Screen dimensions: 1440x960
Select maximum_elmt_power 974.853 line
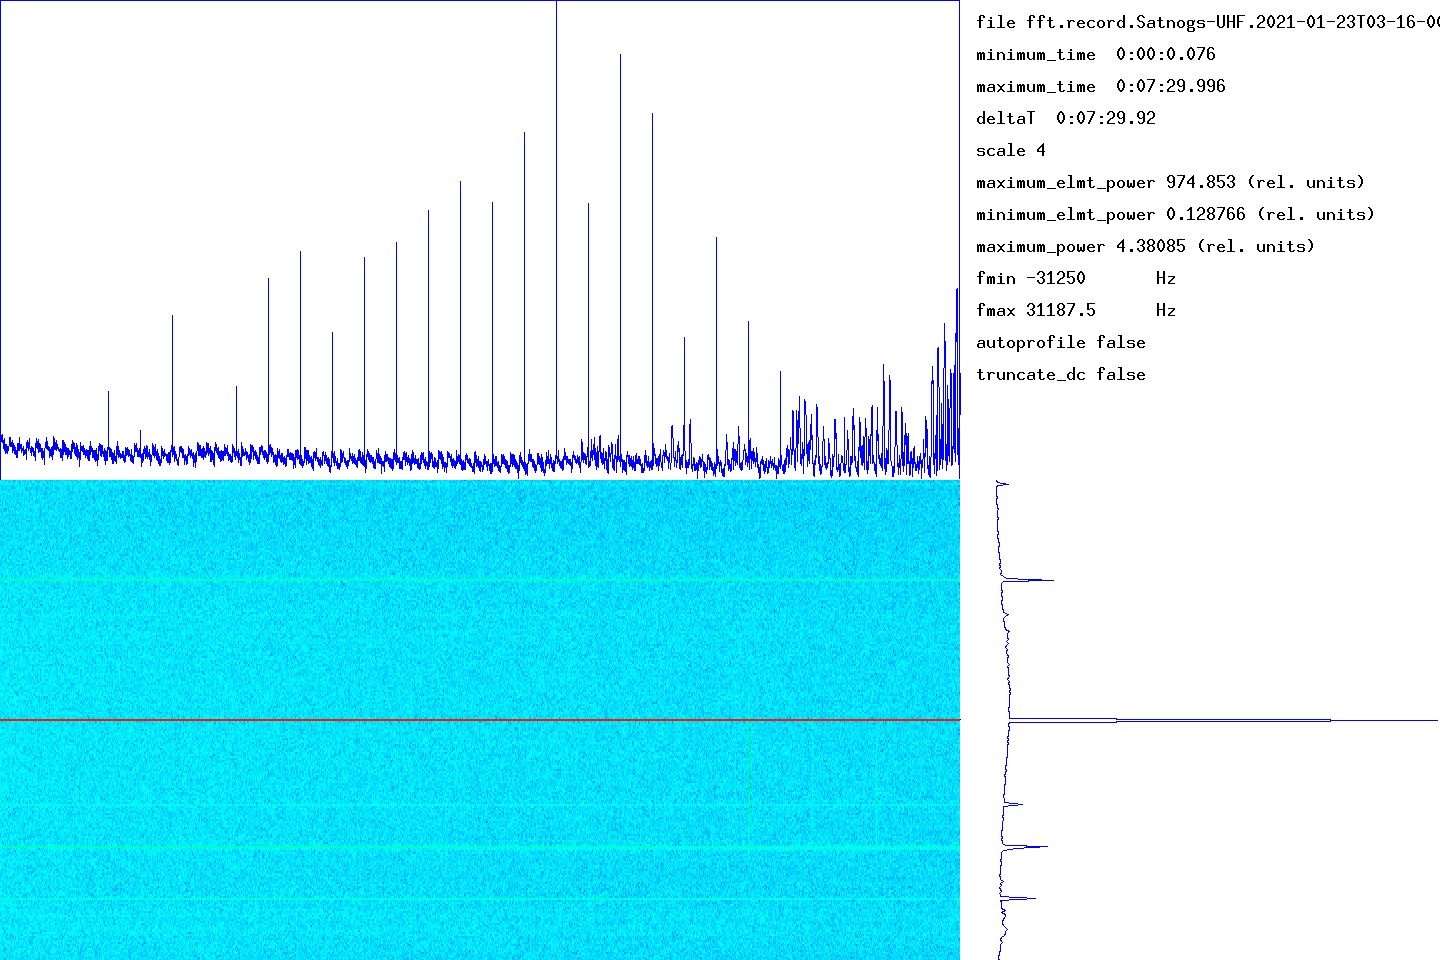tap(1171, 182)
